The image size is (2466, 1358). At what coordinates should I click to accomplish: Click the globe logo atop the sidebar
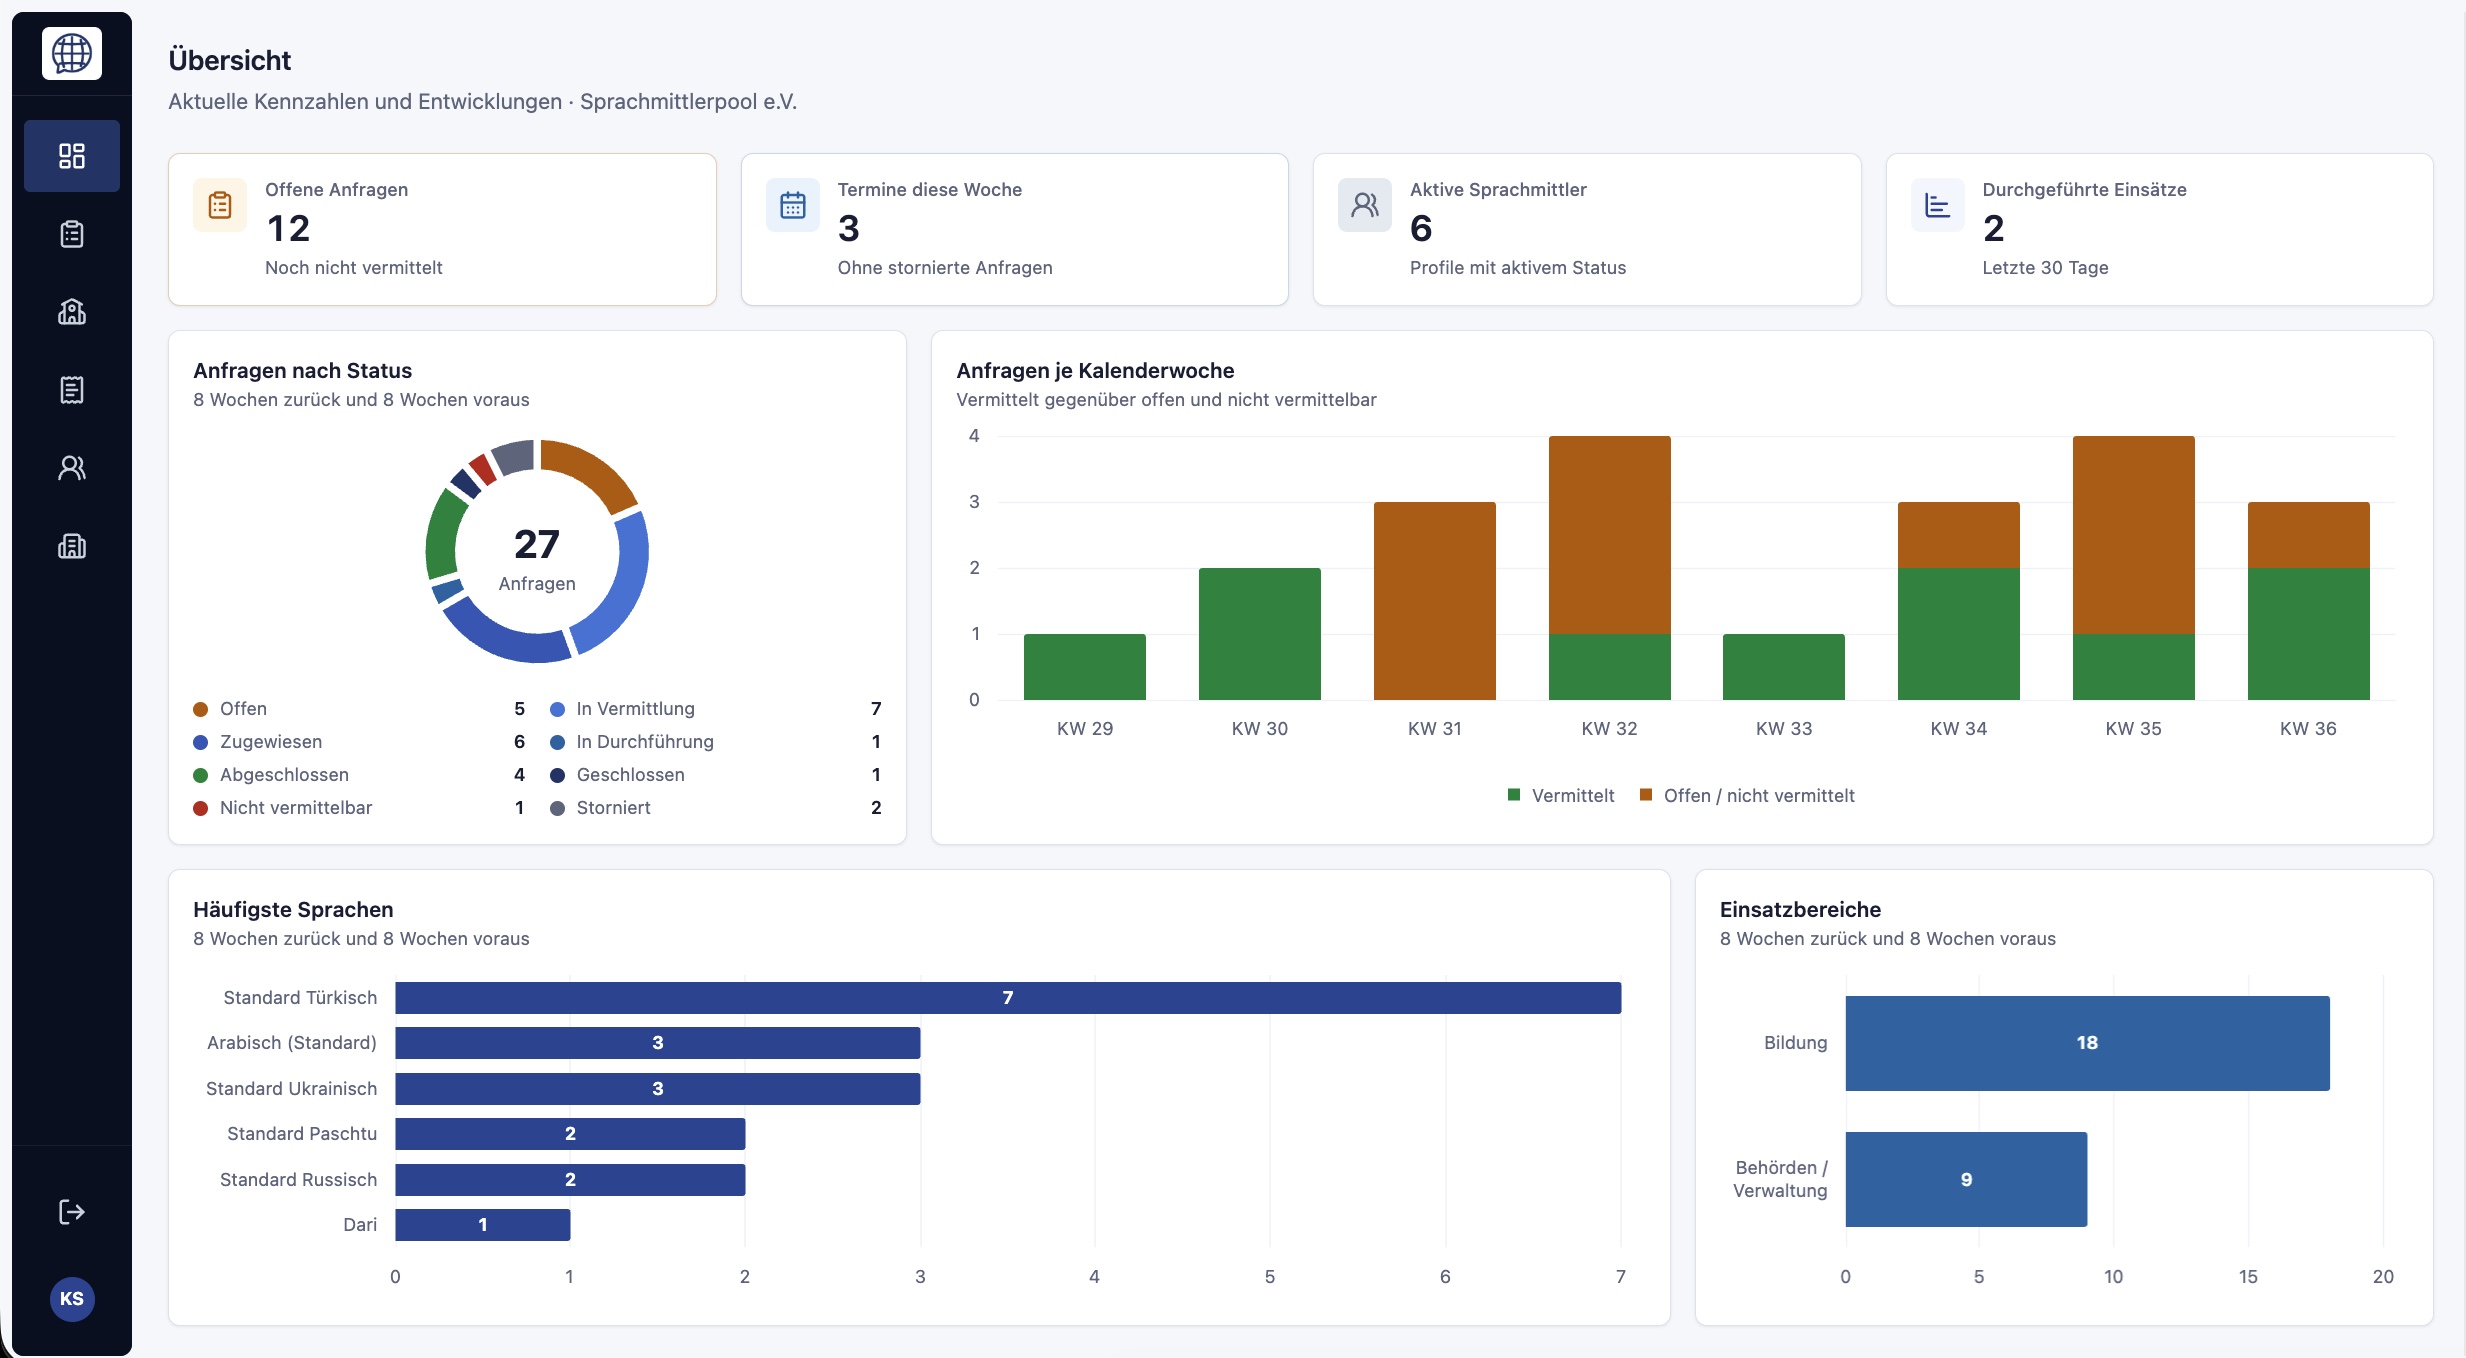[72, 54]
